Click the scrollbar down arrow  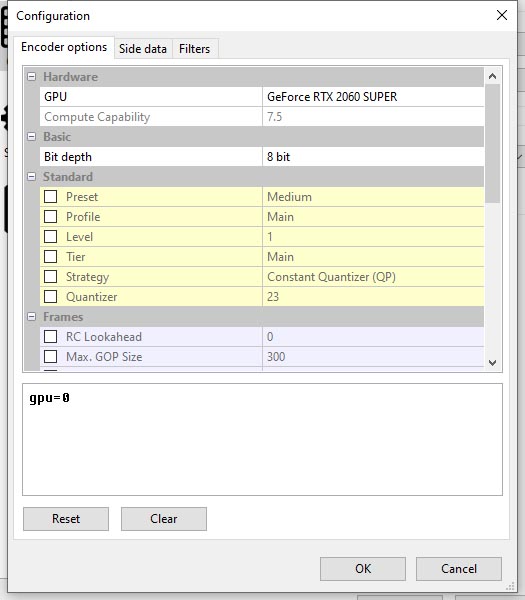(493, 362)
